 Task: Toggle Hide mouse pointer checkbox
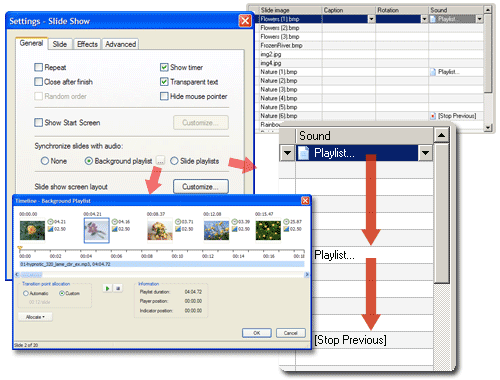point(164,96)
